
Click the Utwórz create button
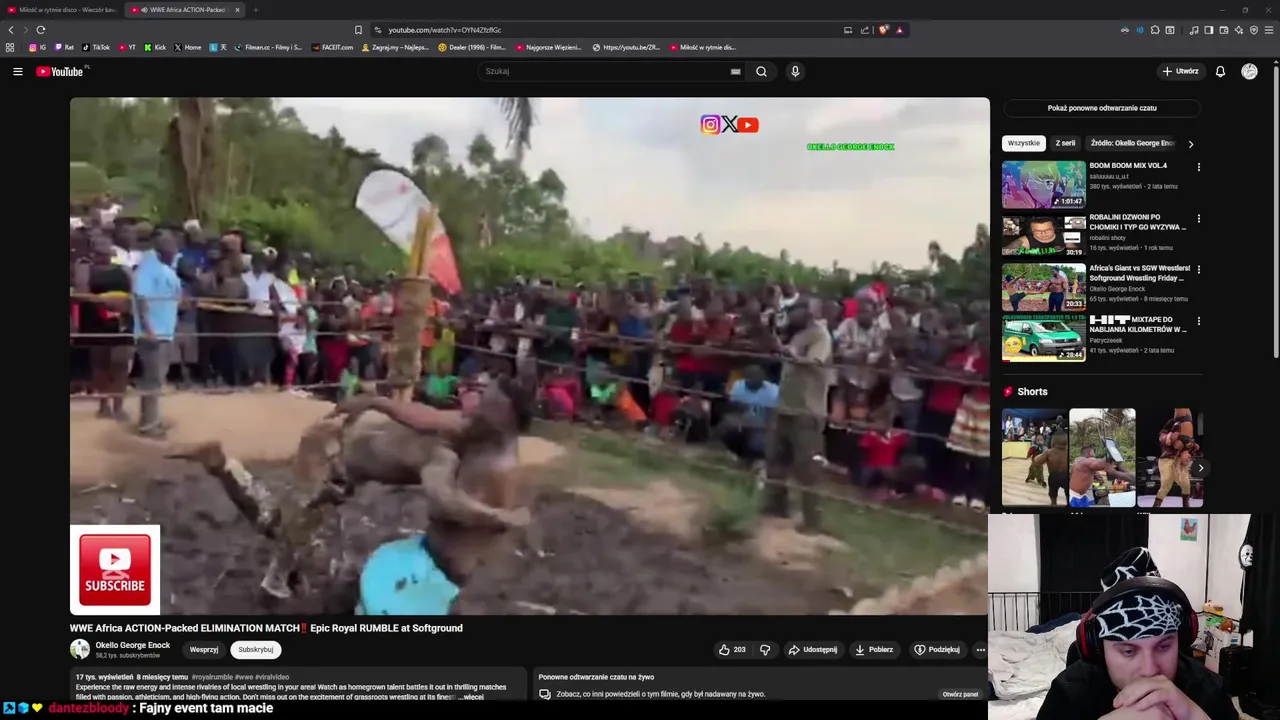click(1180, 71)
